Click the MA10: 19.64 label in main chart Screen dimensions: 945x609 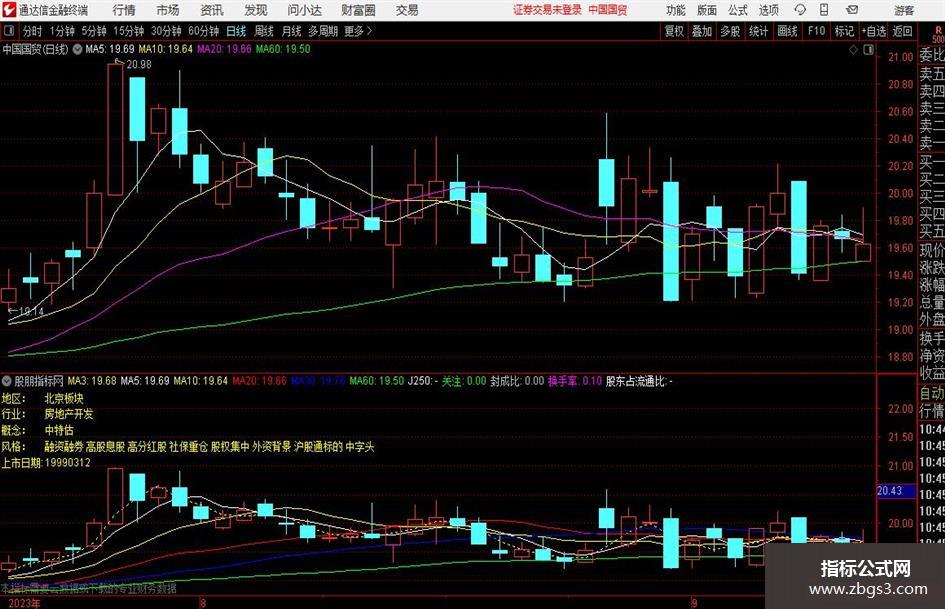point(166,49)
